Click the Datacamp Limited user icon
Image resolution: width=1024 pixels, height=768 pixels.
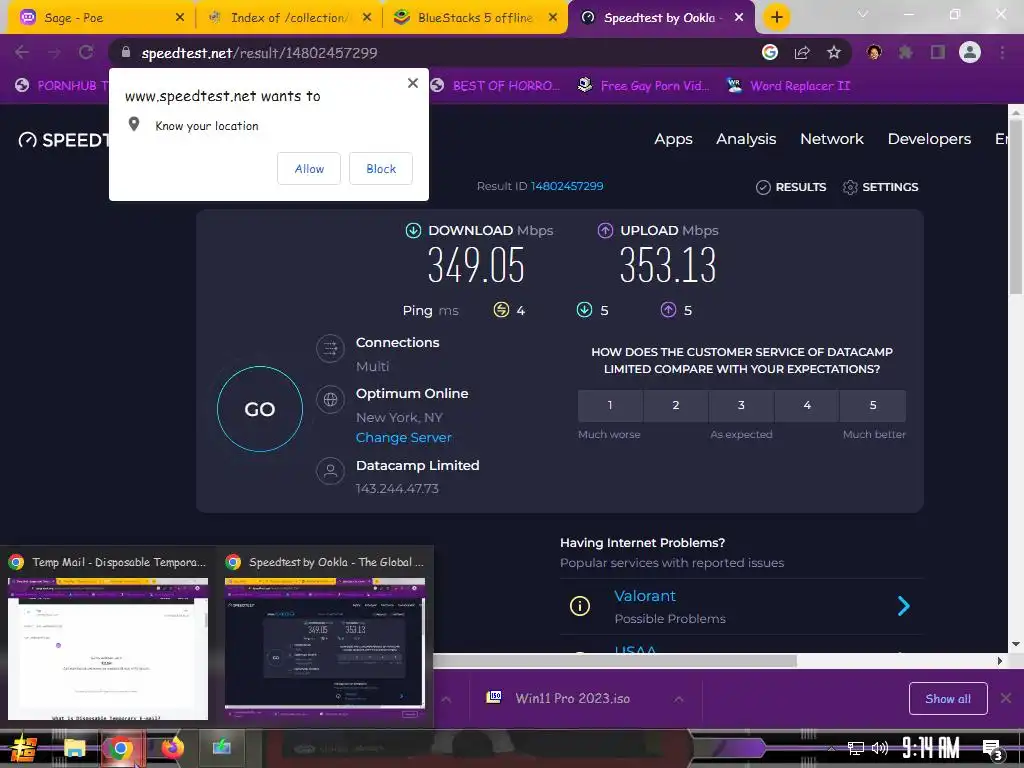(x=330, y=471)
